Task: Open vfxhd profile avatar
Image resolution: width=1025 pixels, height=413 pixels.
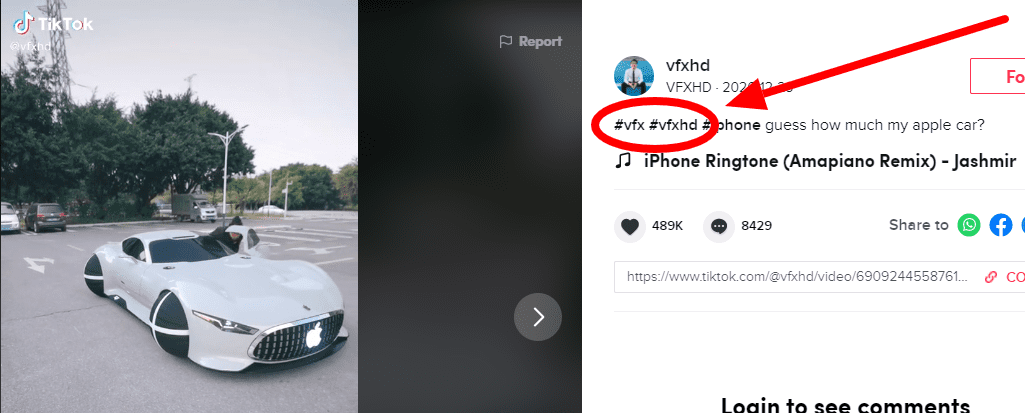Action: (x=634, y=76)
